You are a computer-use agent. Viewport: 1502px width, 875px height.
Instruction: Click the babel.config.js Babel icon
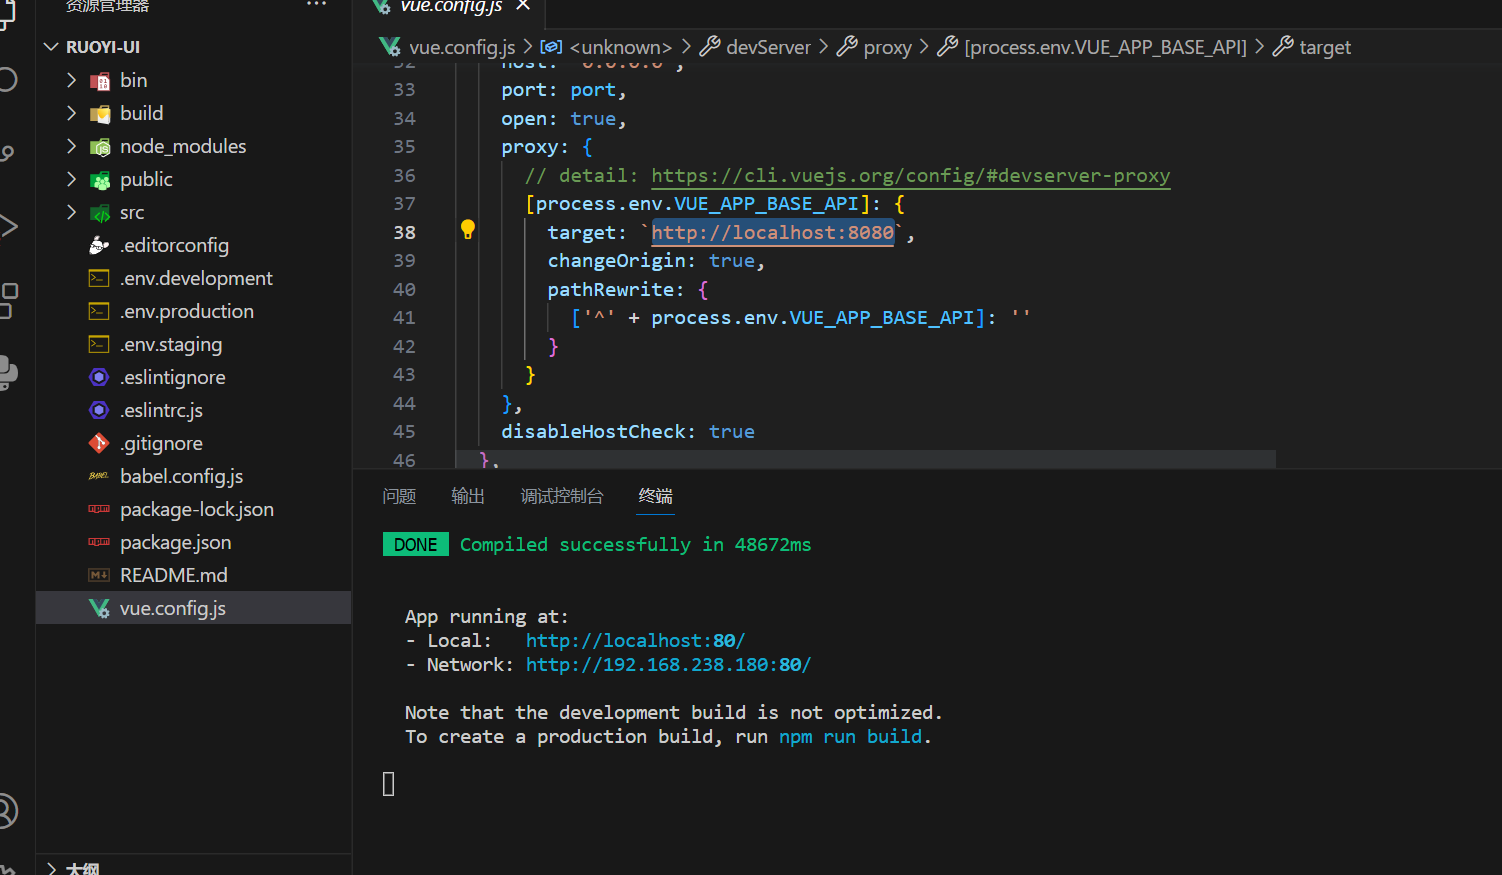[99, 476]
